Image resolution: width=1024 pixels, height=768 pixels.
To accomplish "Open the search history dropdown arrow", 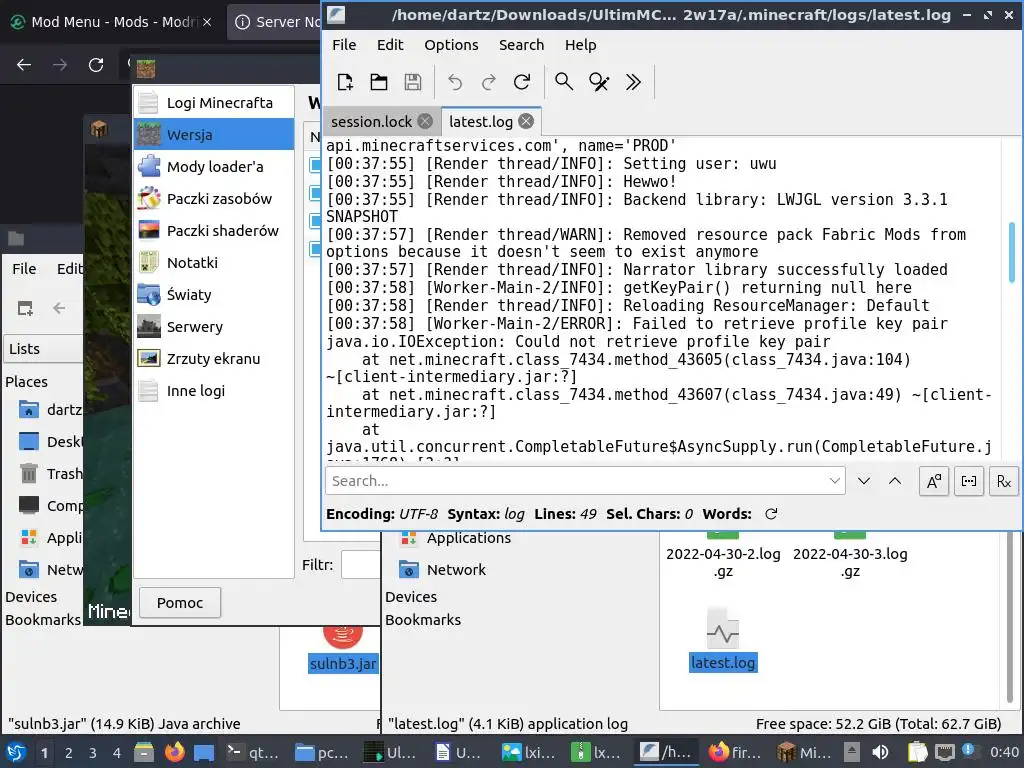I will tap(835, 481).
